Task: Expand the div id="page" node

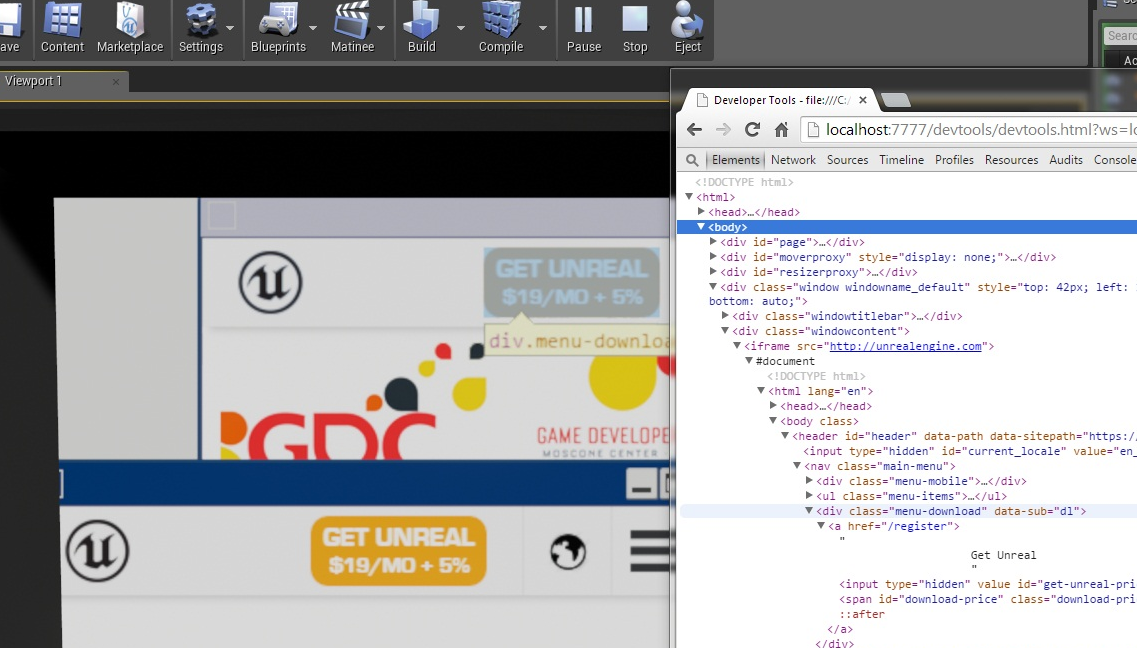Action: [713, 241]
